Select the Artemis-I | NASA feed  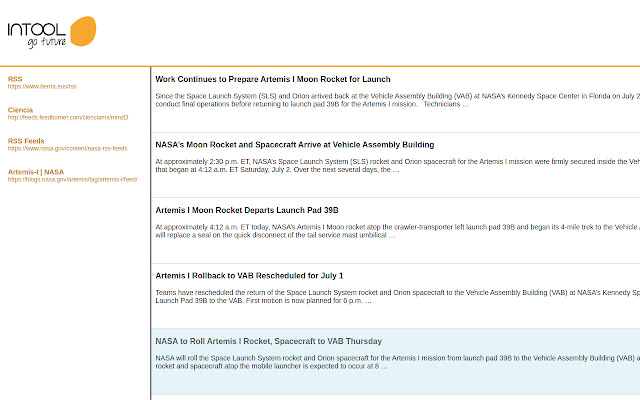(36, 172)
